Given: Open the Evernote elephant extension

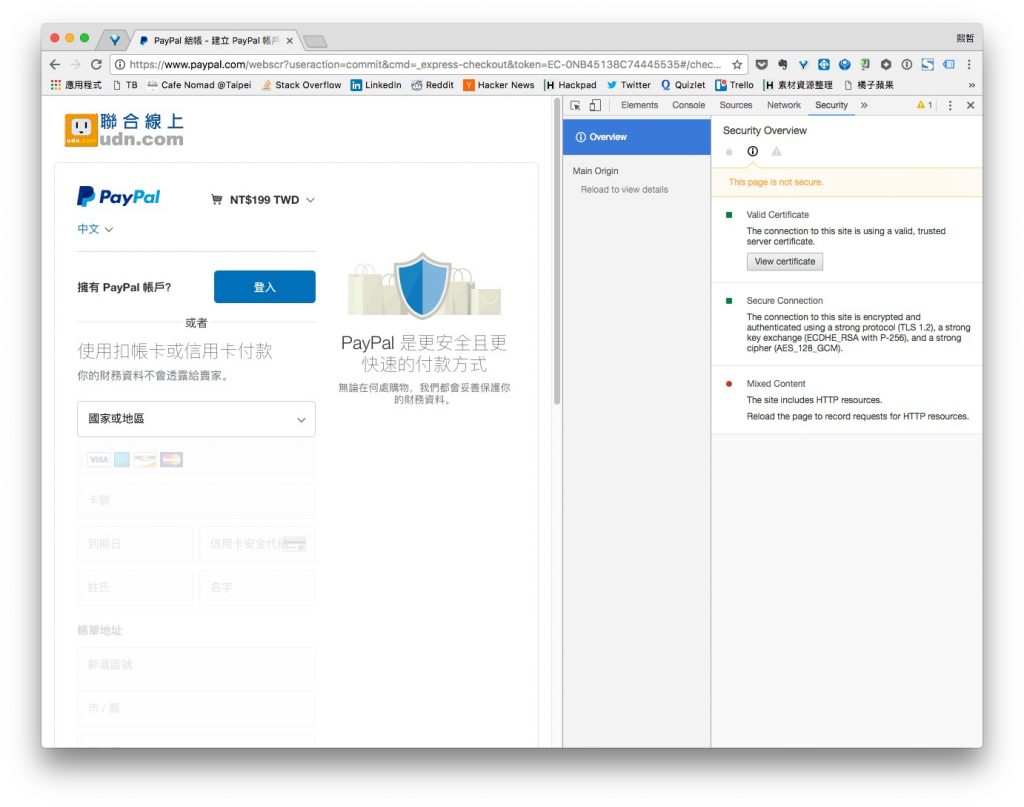Looking at the screenshot, I should pyautogui.click(x=782, y=64).
